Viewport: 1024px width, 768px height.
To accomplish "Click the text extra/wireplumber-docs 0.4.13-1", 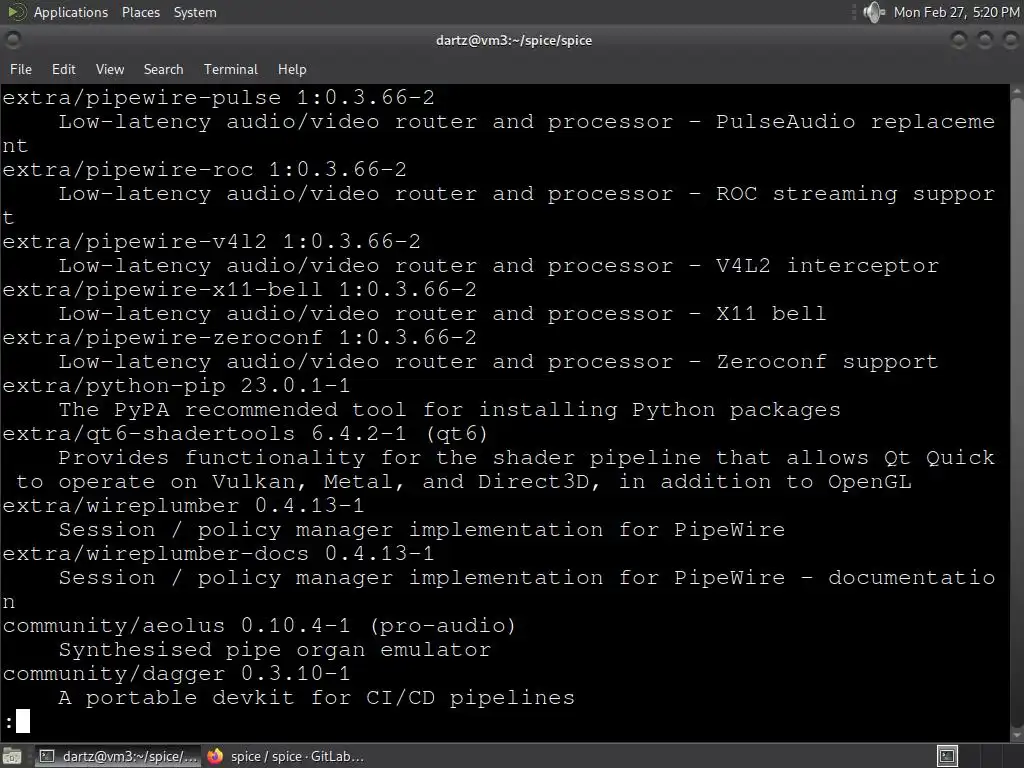I will pyautogui.click(x=218, y=553).
